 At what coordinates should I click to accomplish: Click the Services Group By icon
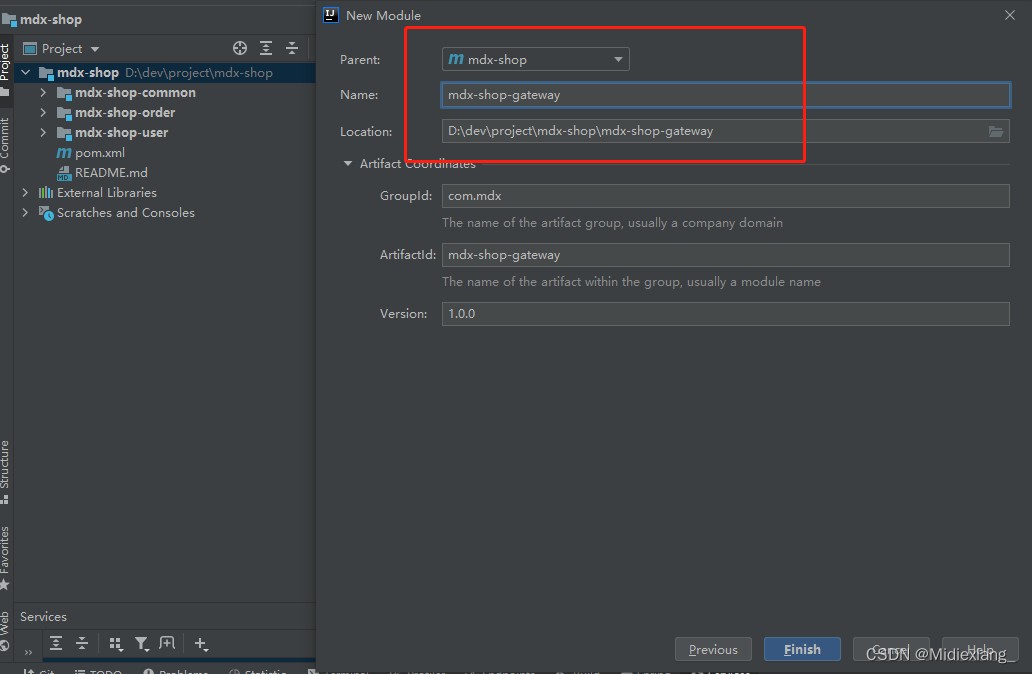click(116, 644)
